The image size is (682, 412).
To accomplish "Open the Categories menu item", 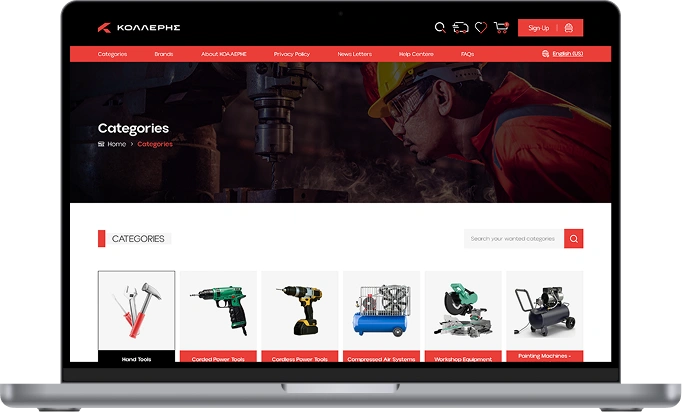I will point(112,54).
